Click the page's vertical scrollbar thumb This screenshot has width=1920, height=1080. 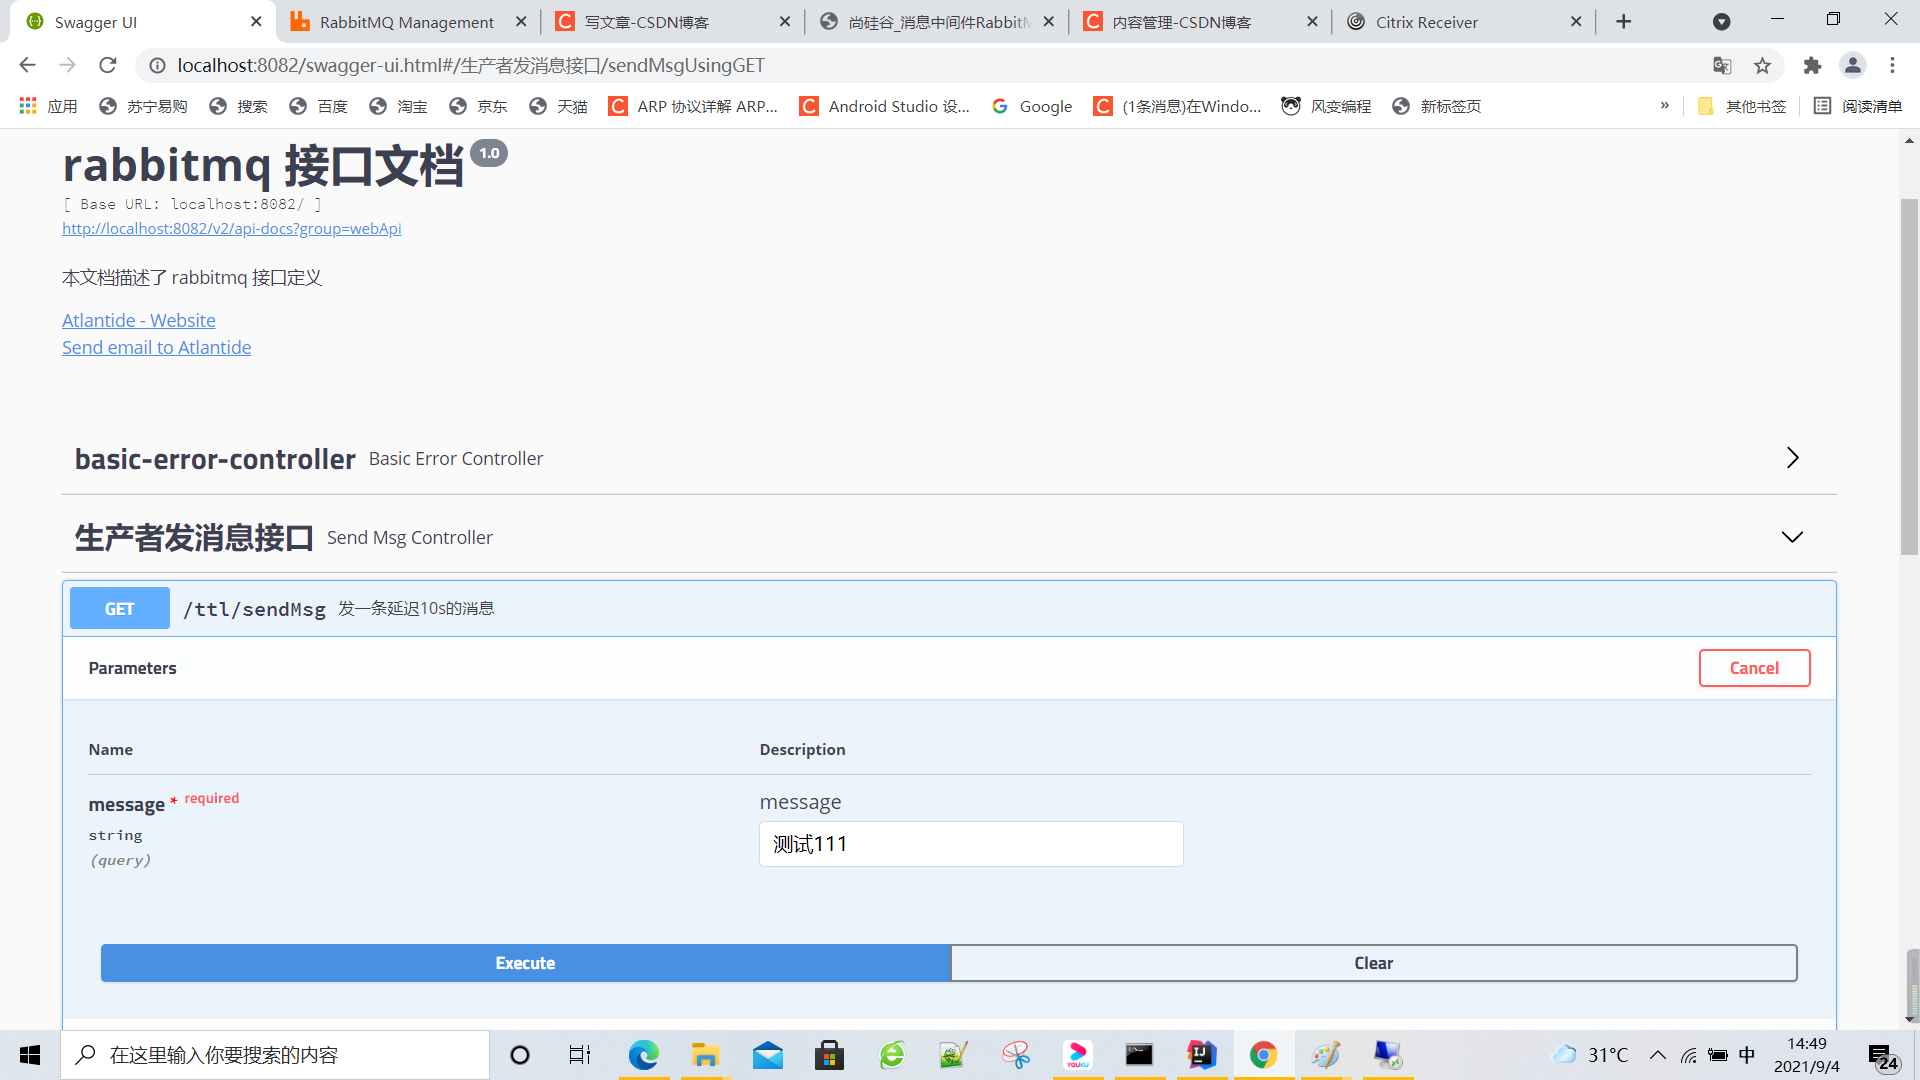[x=1909, y=375]
